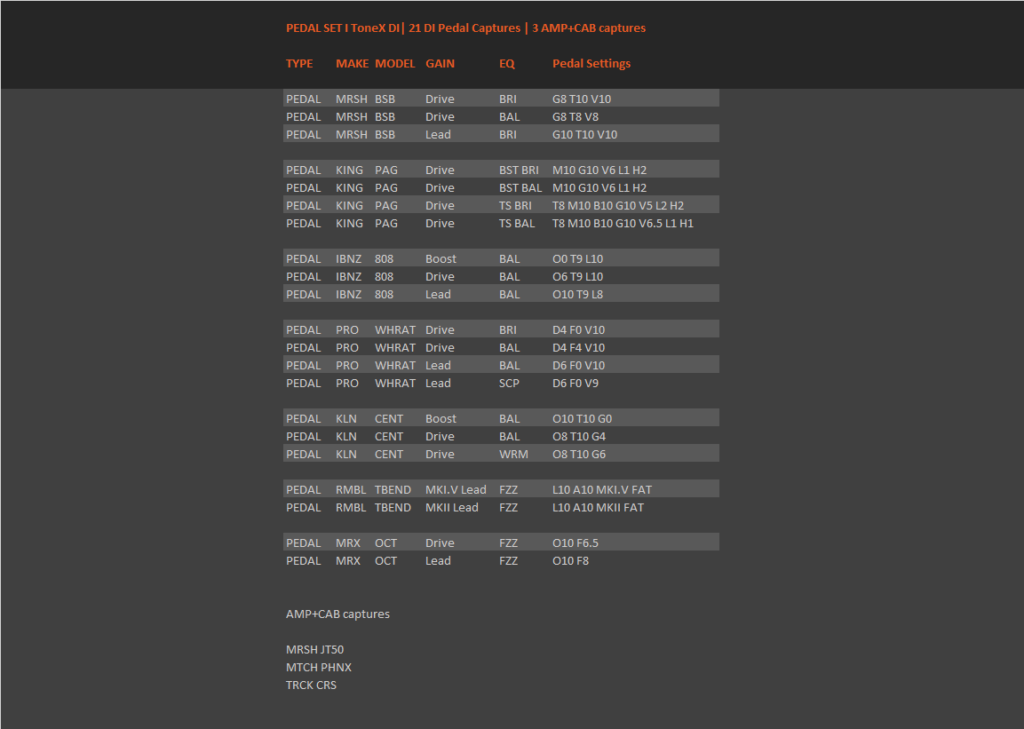Click the MKII Lead gain cell
This screenshot has height=729, width=1024.
[x=452, y=508]
